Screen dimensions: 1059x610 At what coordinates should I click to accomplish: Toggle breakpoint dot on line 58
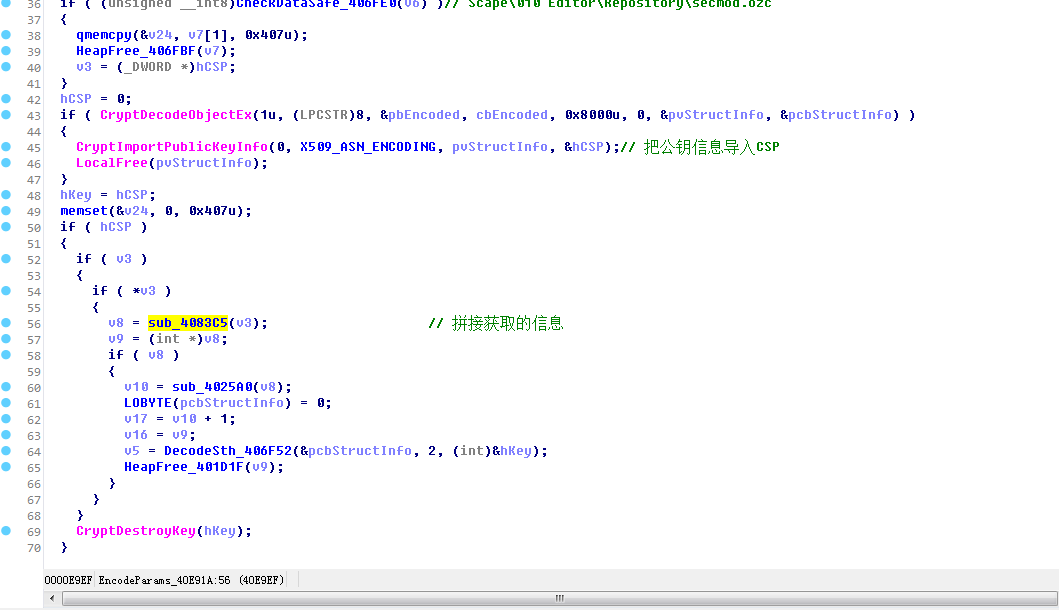pyautogui.click(x=6, y=355)
